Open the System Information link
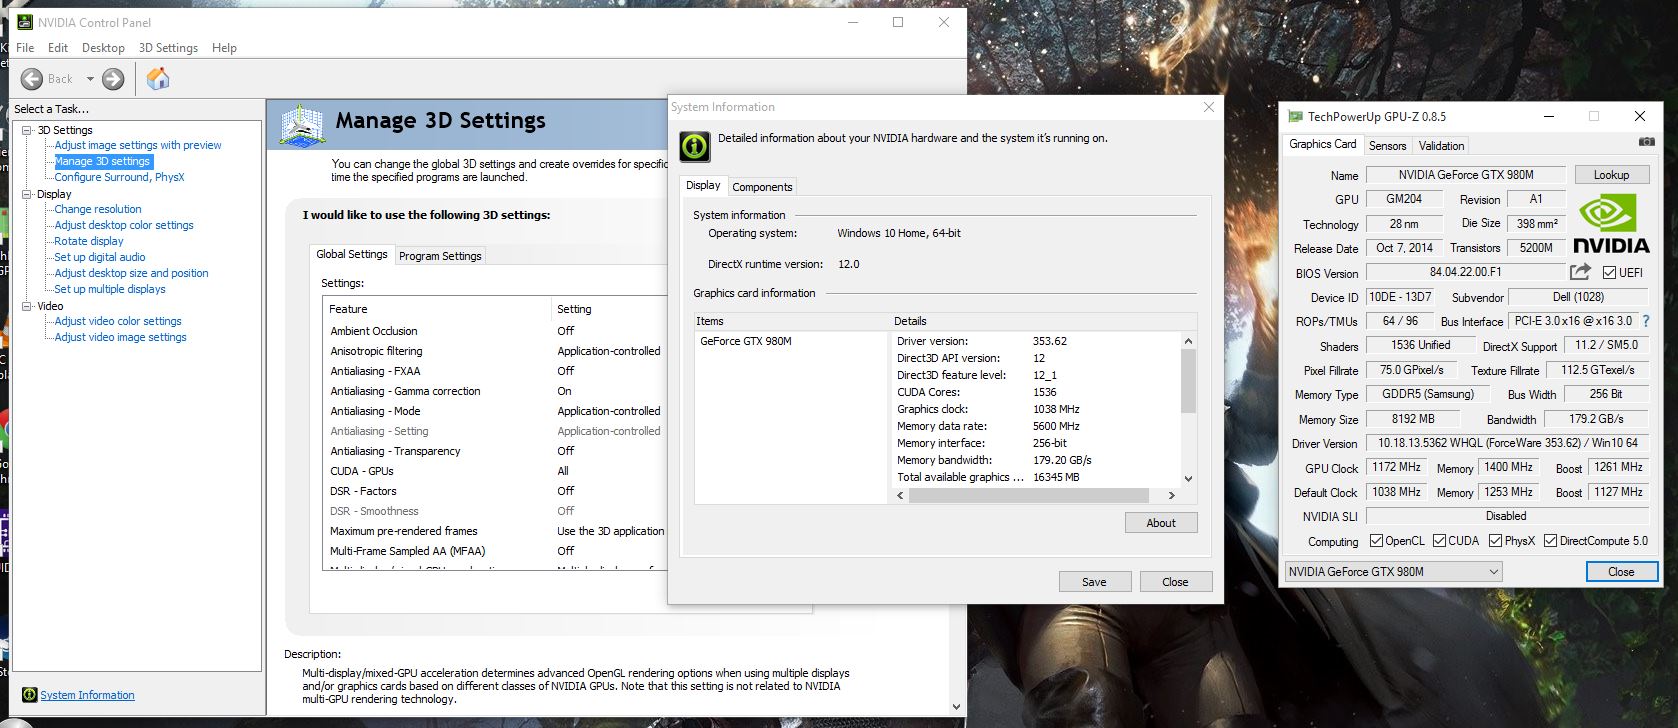The image size is (1678, 728). pos(87,695)
